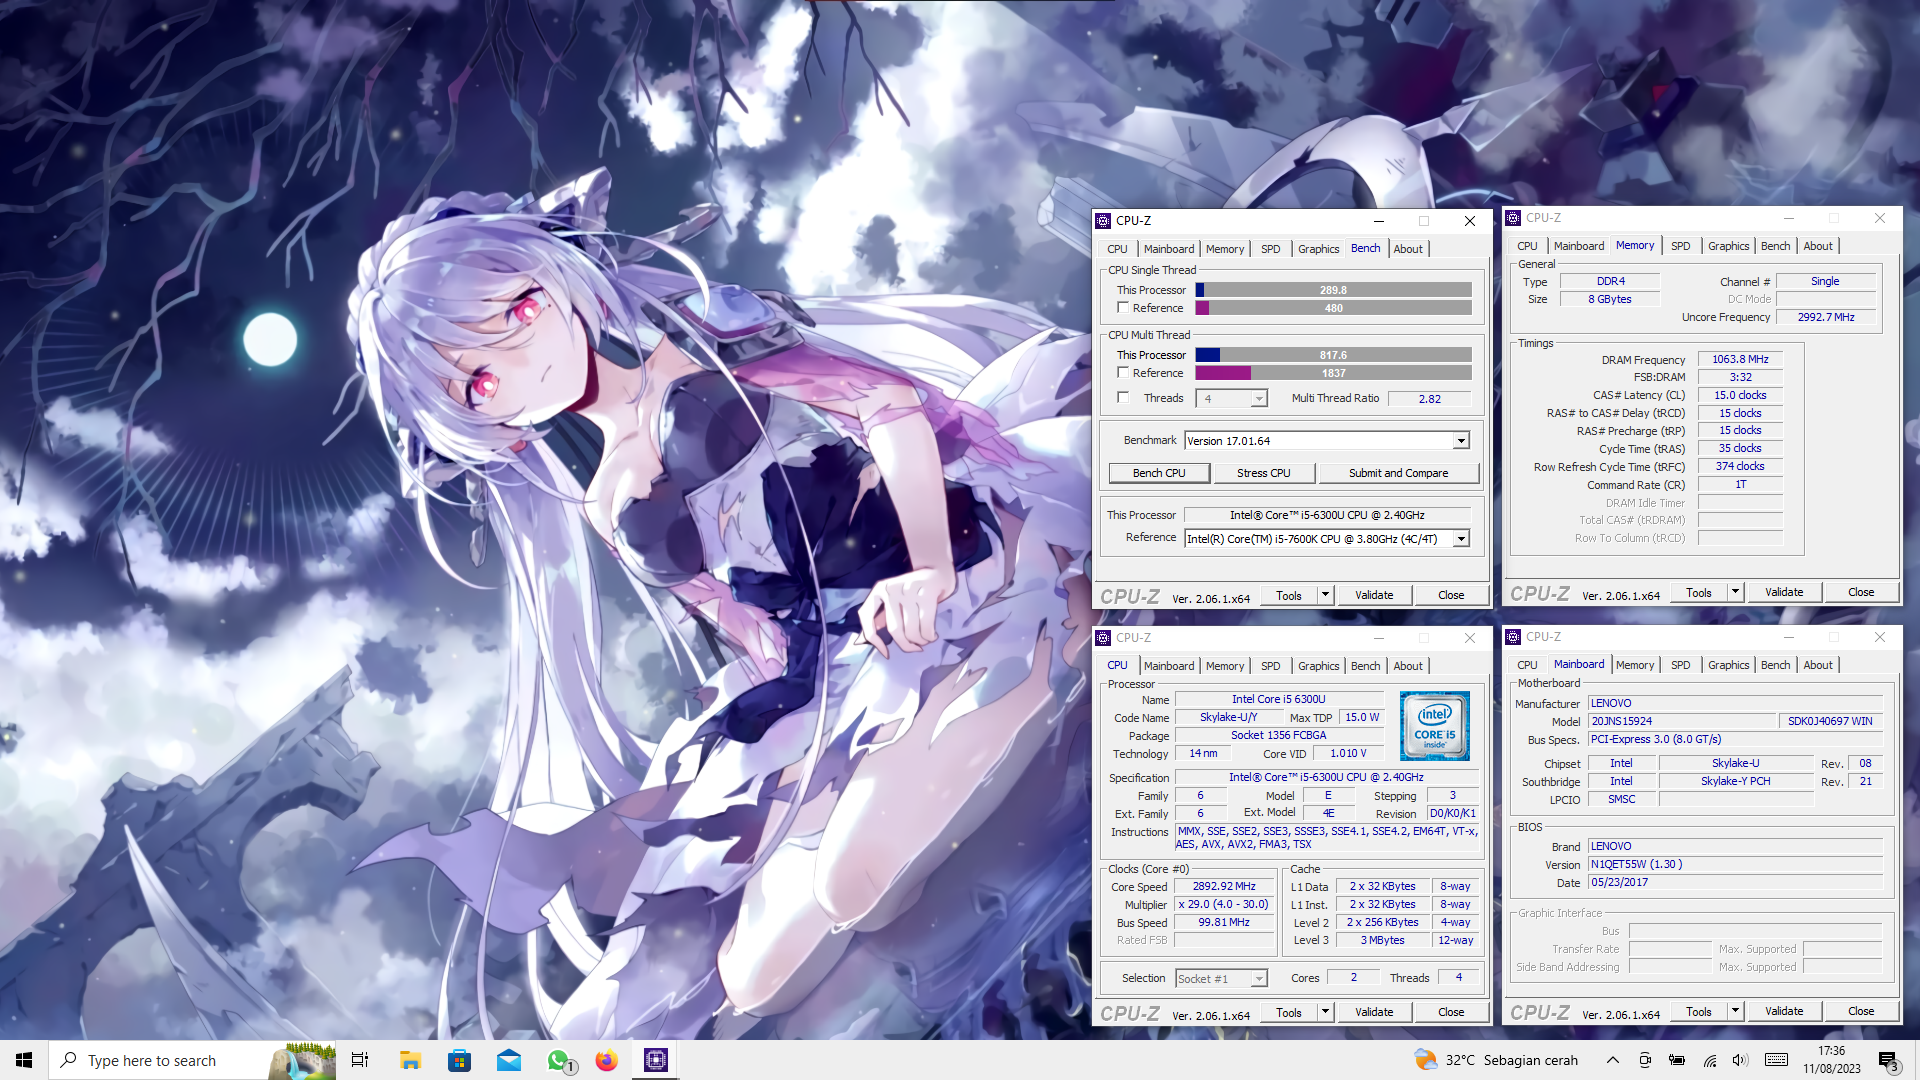Click CPU-Z title icon in Mainboard window
The height and width of the screenshot is (1080, 1920).
pyautogui.click(x=1513, y=637)
